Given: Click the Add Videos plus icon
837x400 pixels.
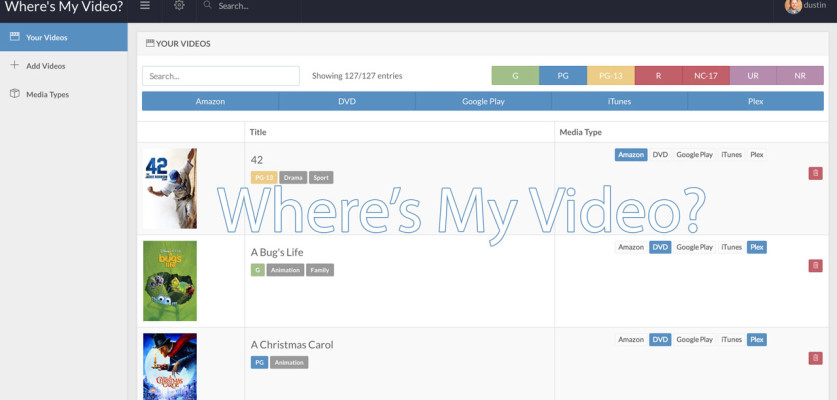Looking at the screenshot, I should [14, 65].
